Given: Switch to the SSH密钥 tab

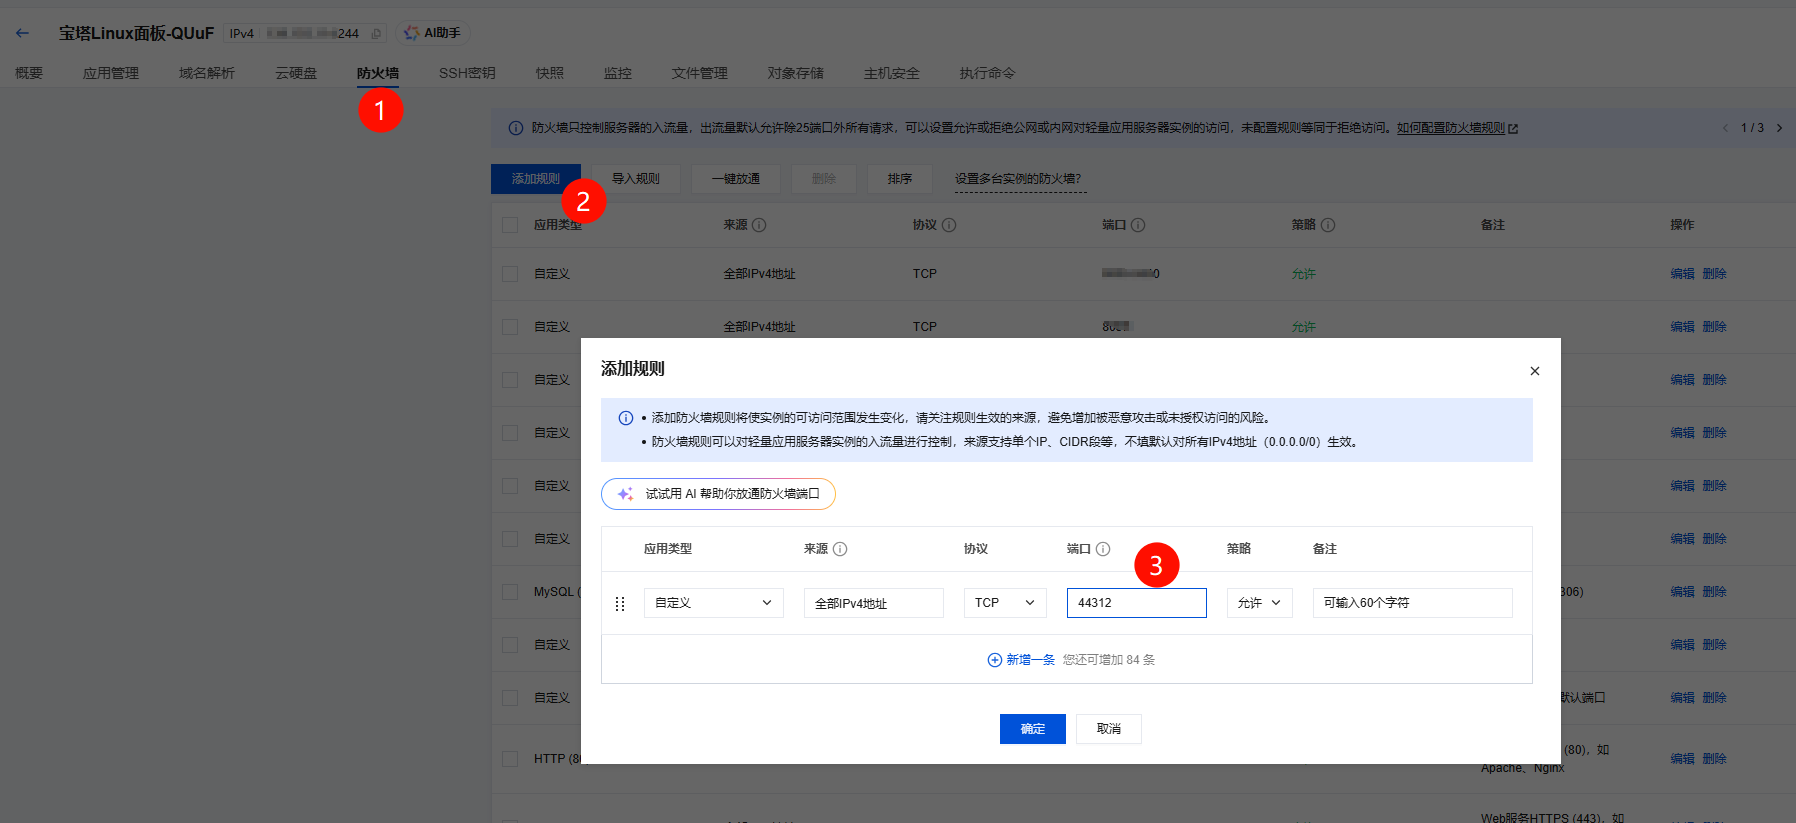Looking at the screenshot, I should pyautogui.click(x=467, y=73).
